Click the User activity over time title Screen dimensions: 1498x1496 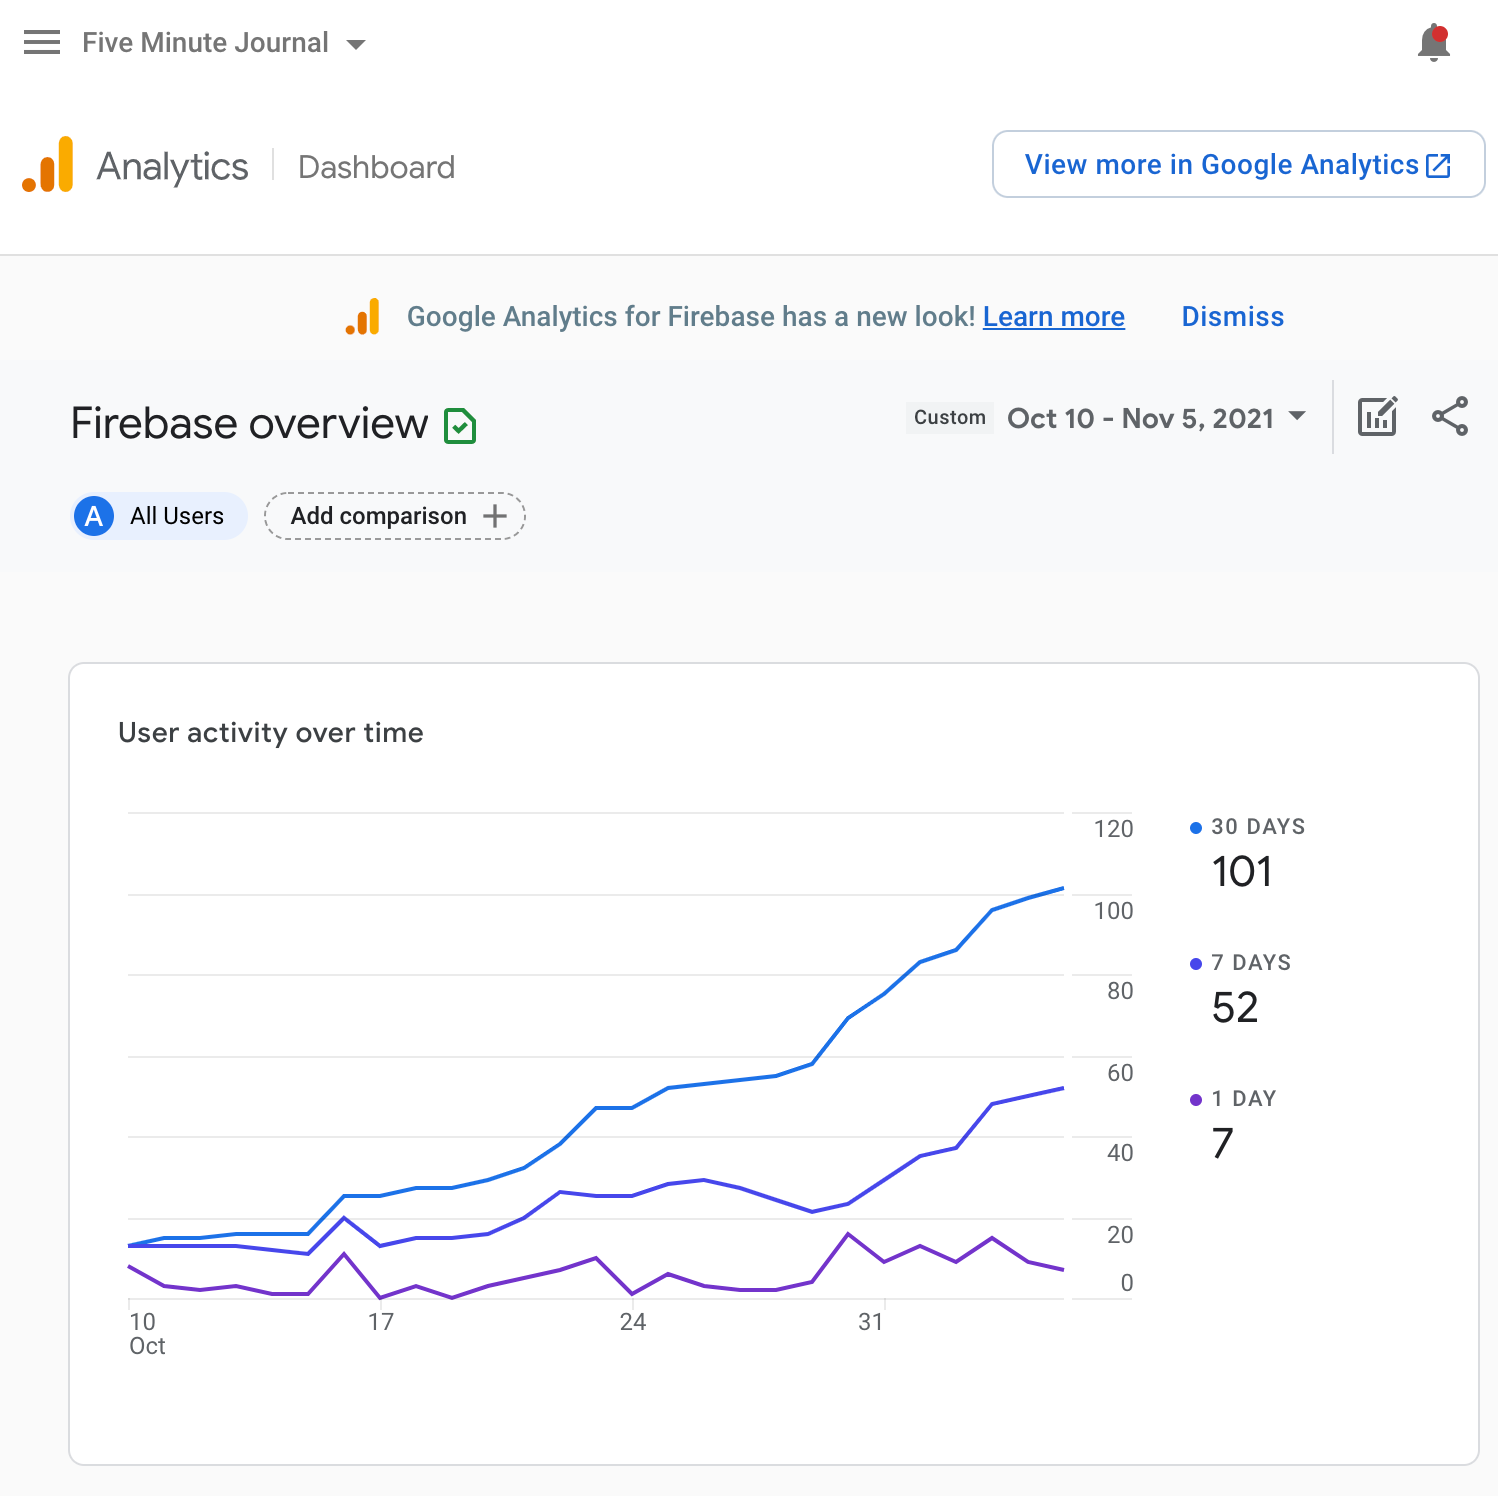click(271, 733)
